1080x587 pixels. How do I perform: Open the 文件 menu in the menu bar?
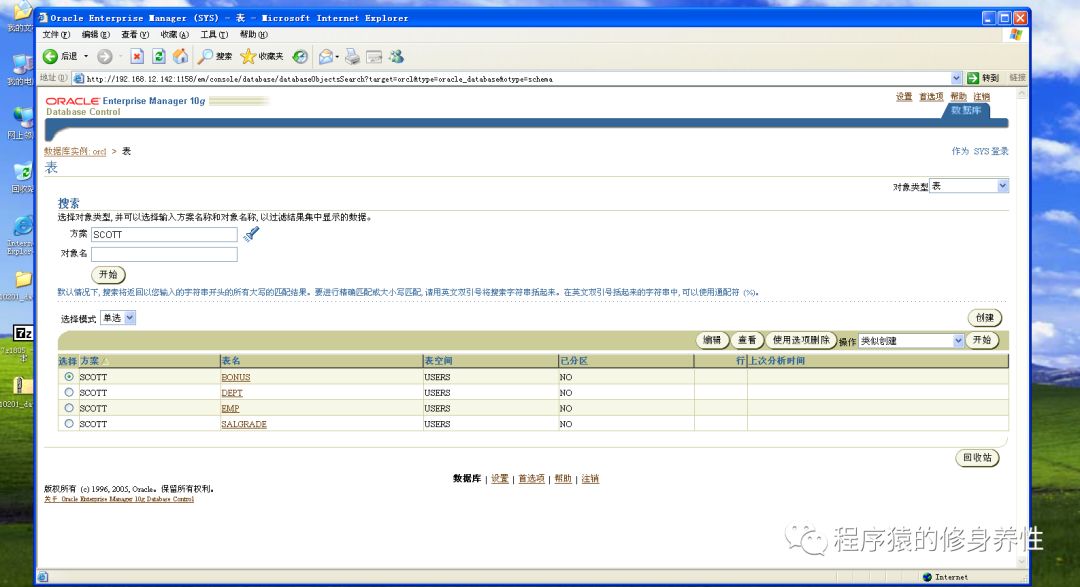(57, 33)
